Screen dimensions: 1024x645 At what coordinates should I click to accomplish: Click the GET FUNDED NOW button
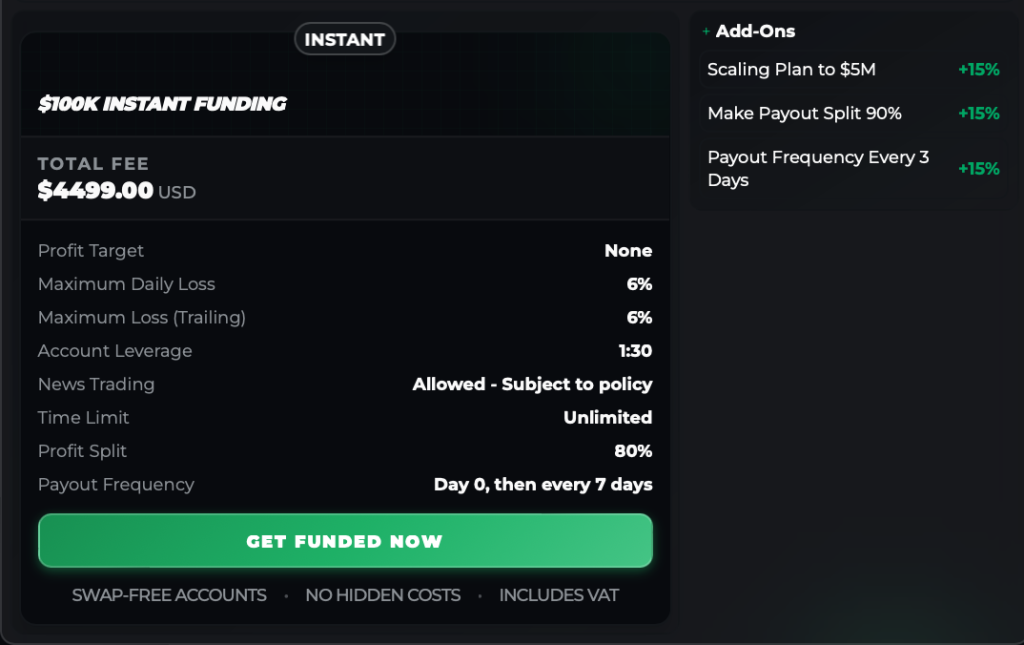[x=345, y=541]
